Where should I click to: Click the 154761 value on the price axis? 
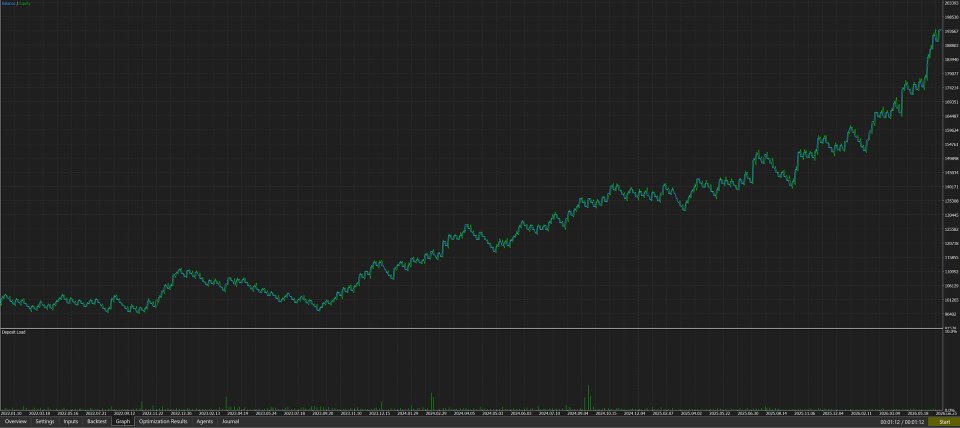coord(951,145)
